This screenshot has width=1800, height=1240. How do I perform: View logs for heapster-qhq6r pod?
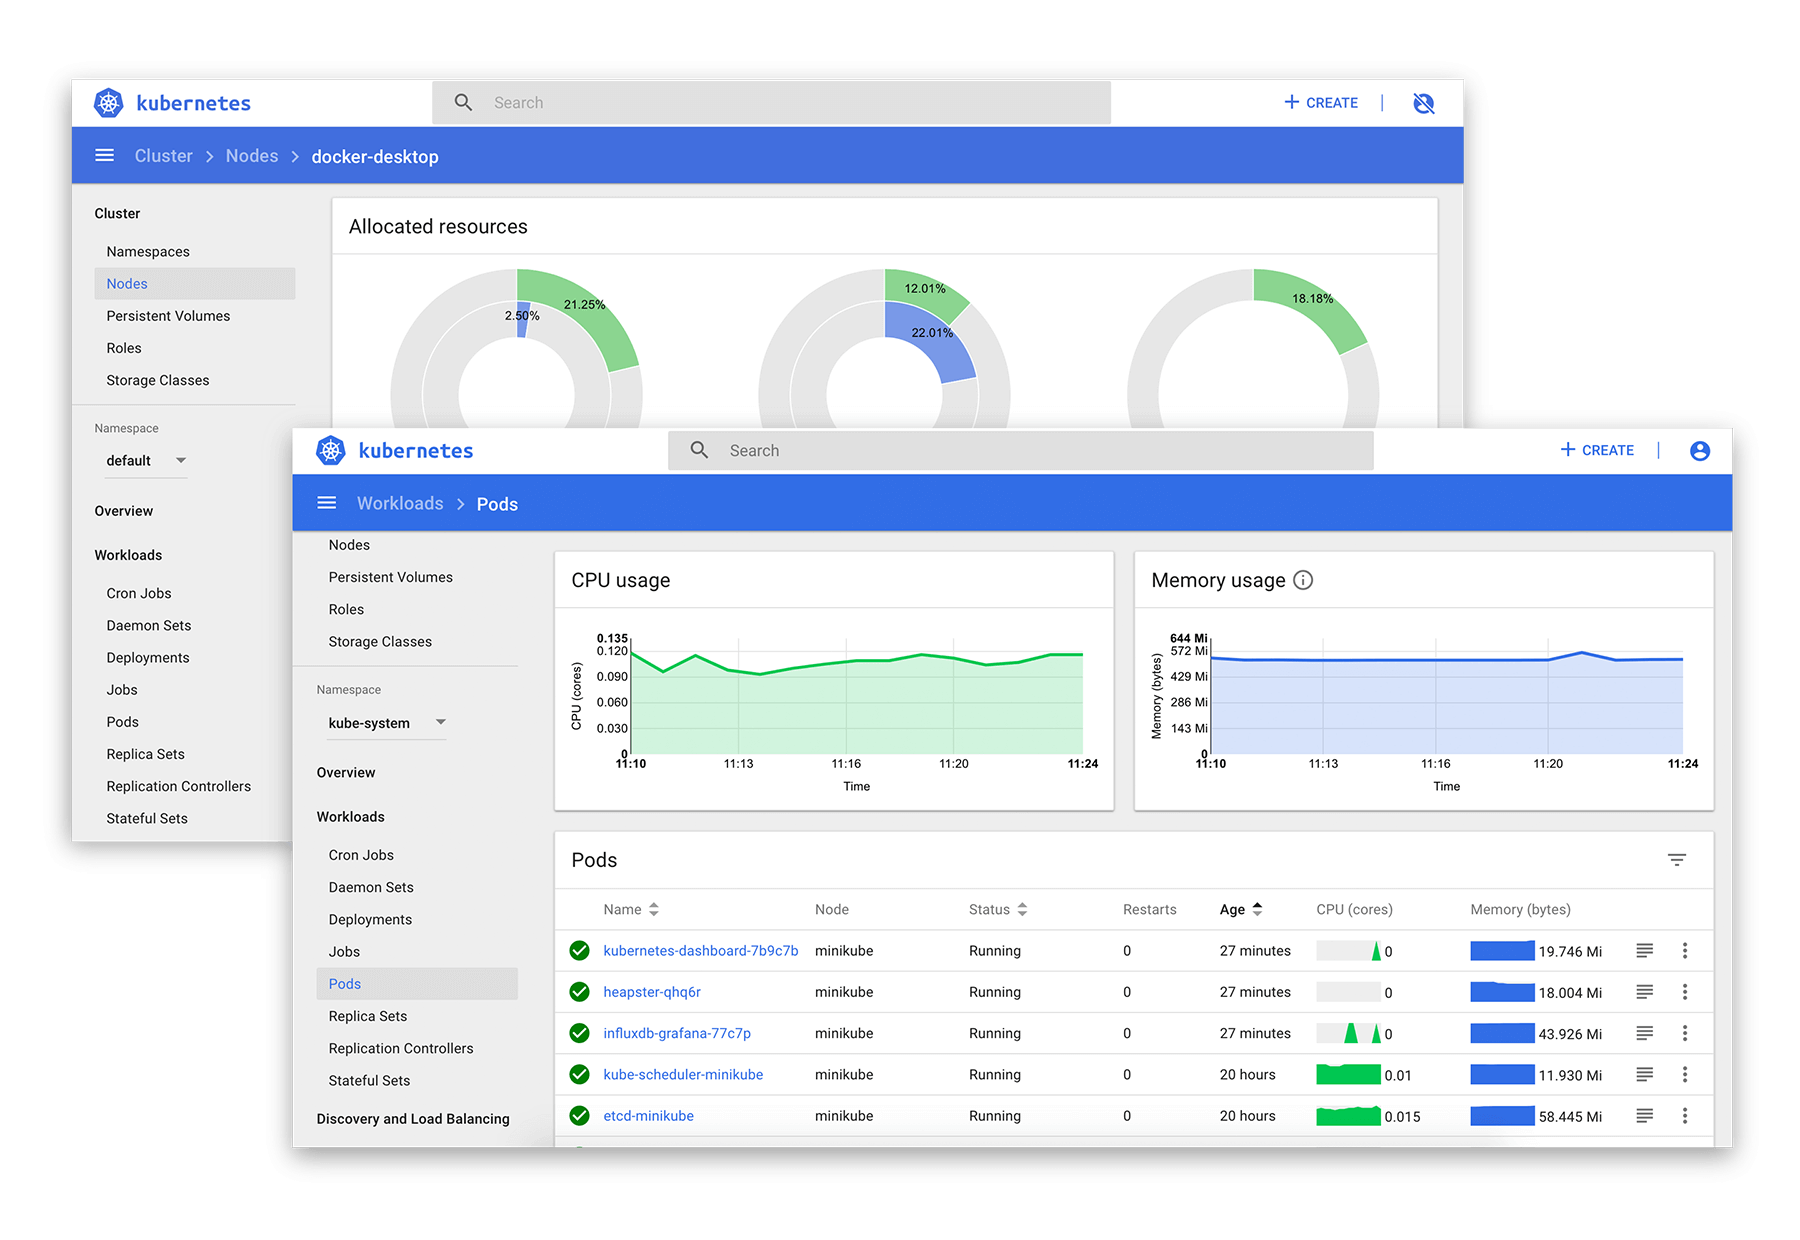pos(1644,992)
